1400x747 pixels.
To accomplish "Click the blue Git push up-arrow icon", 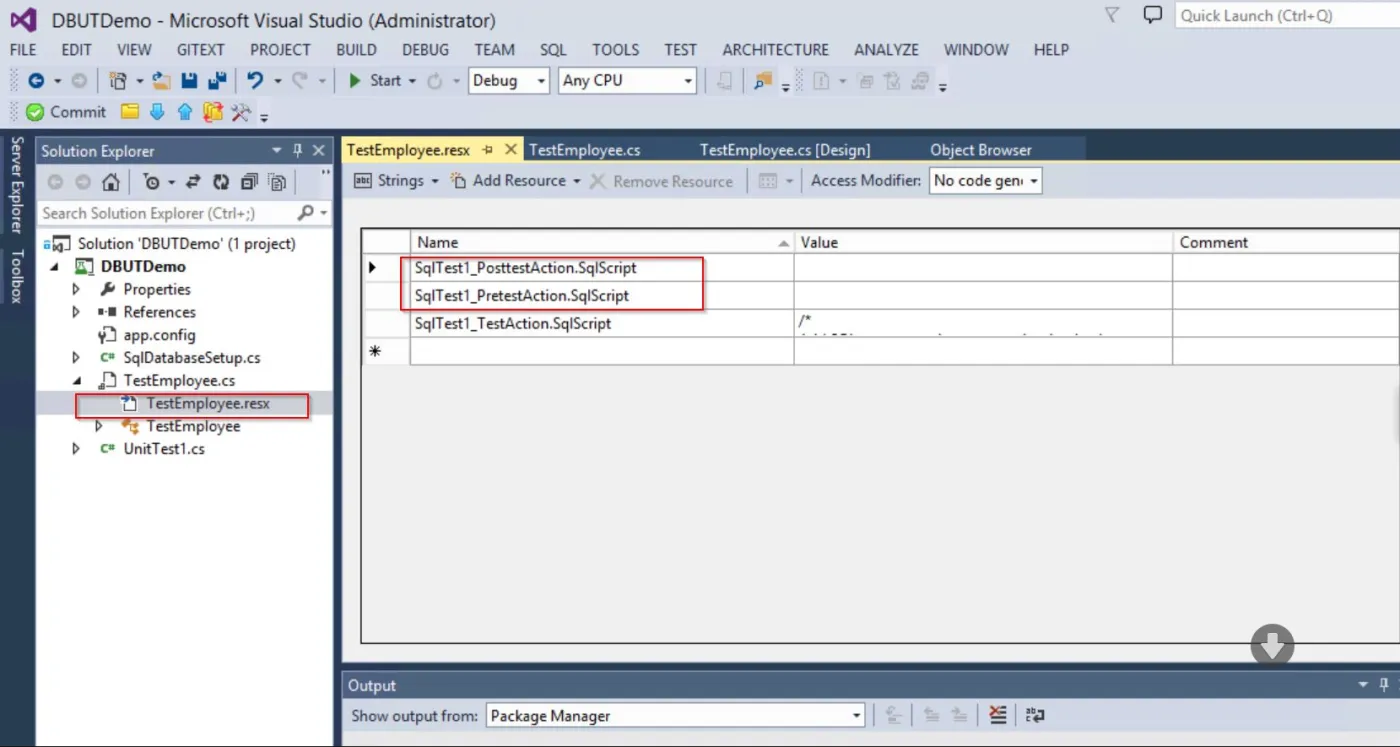I will click(x=185, y=112).
